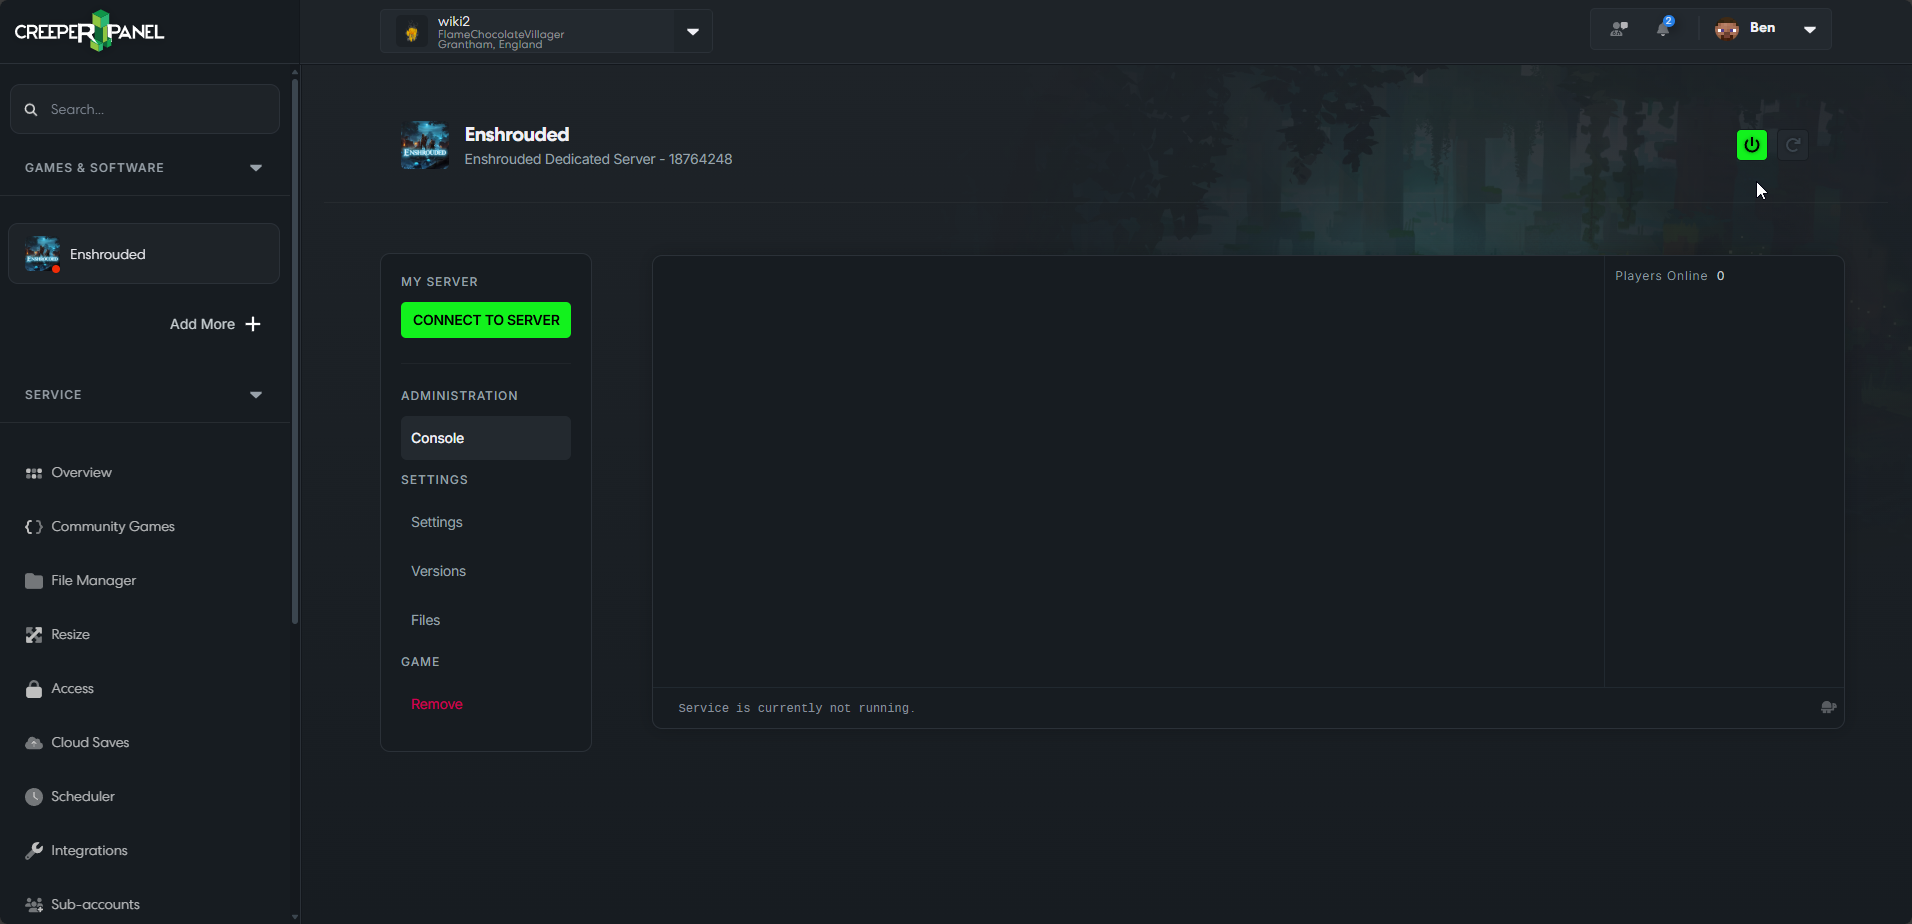
Task: Open the wiki2 server selector dropdown
Action: pos(693,32)
